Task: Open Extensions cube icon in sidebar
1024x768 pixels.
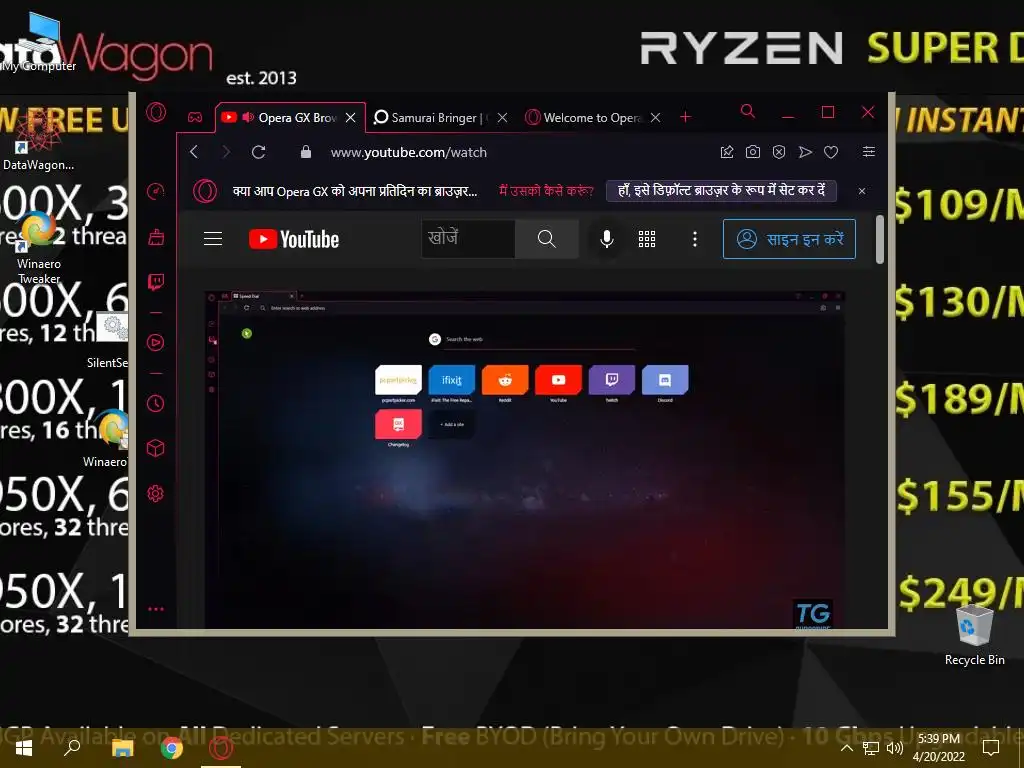Action: (x=155, y=448)
